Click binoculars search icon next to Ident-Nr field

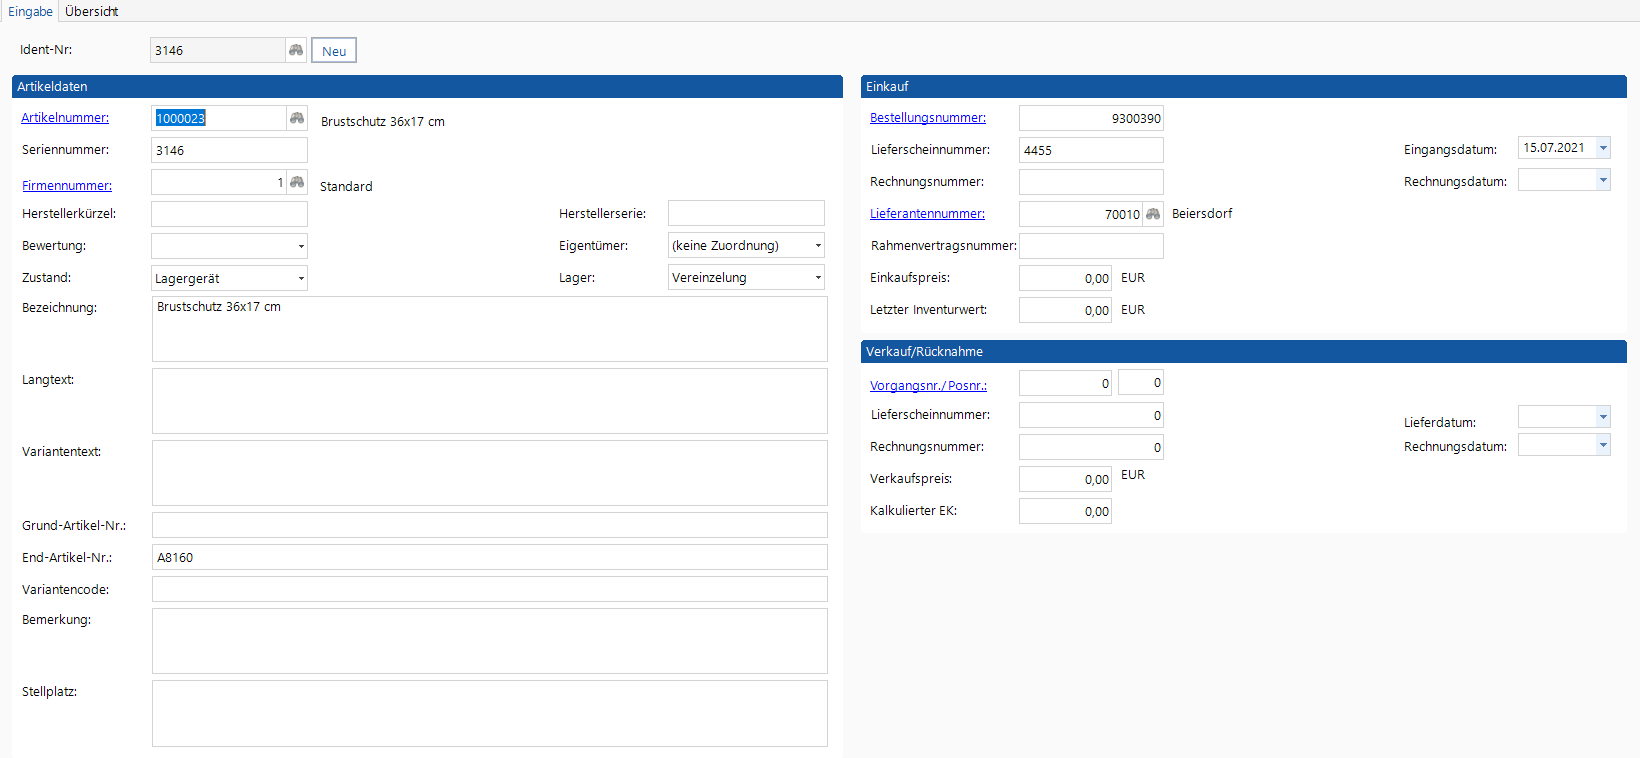point(296,50)
